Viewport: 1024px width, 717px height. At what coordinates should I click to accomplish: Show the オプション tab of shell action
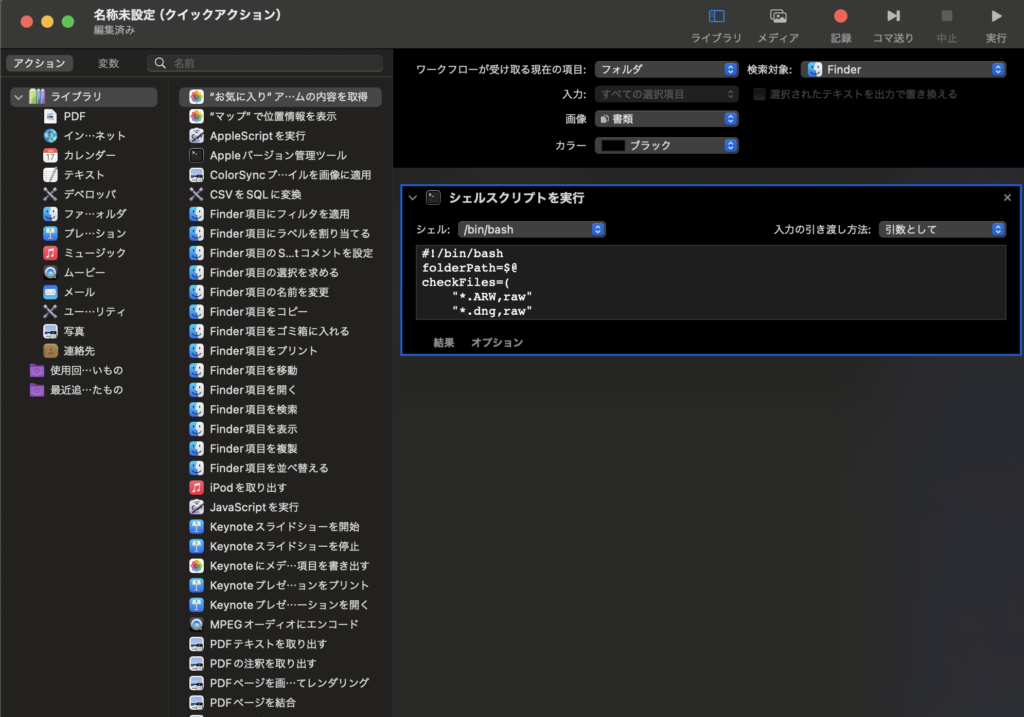[497, 342]
